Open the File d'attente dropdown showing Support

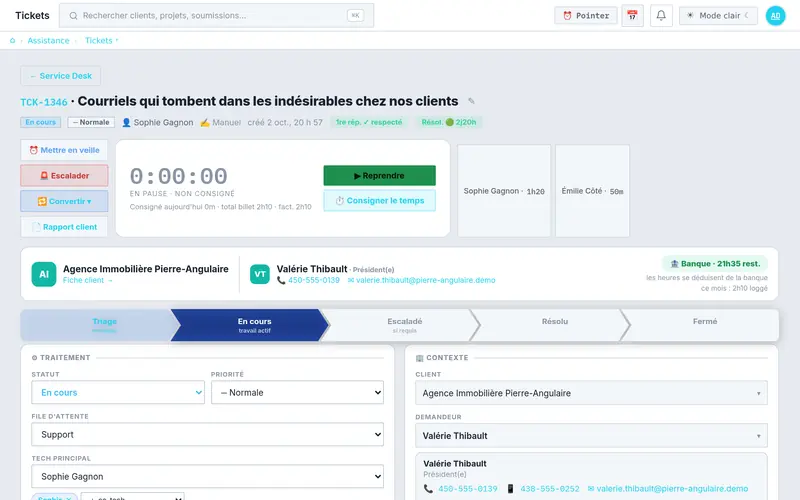tap(208, 434)
